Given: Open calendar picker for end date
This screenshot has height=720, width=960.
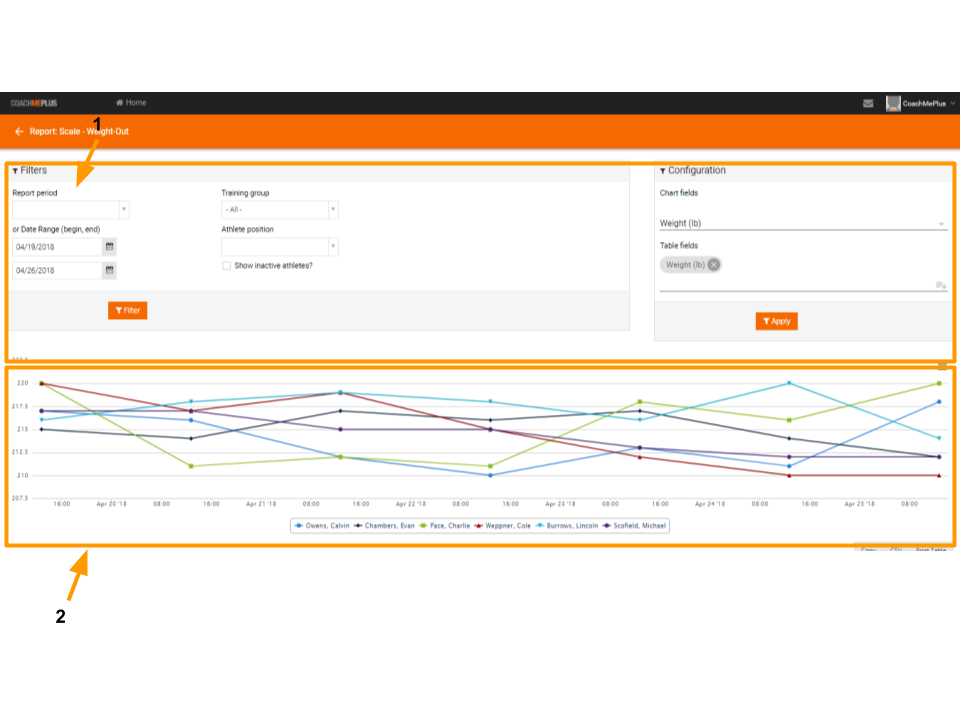Looking at the screenshot, I should coord(110,270).
